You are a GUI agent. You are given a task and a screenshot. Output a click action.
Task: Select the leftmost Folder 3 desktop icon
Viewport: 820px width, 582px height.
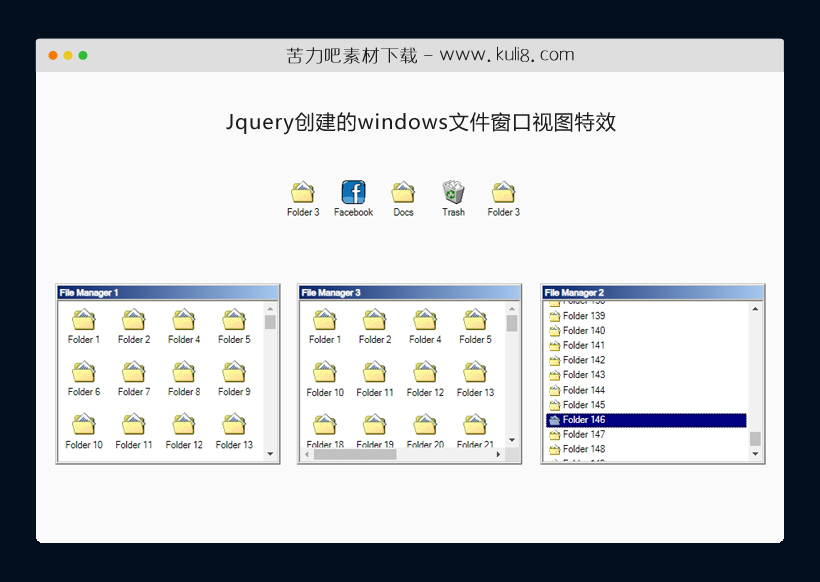(x=303, y=191)
